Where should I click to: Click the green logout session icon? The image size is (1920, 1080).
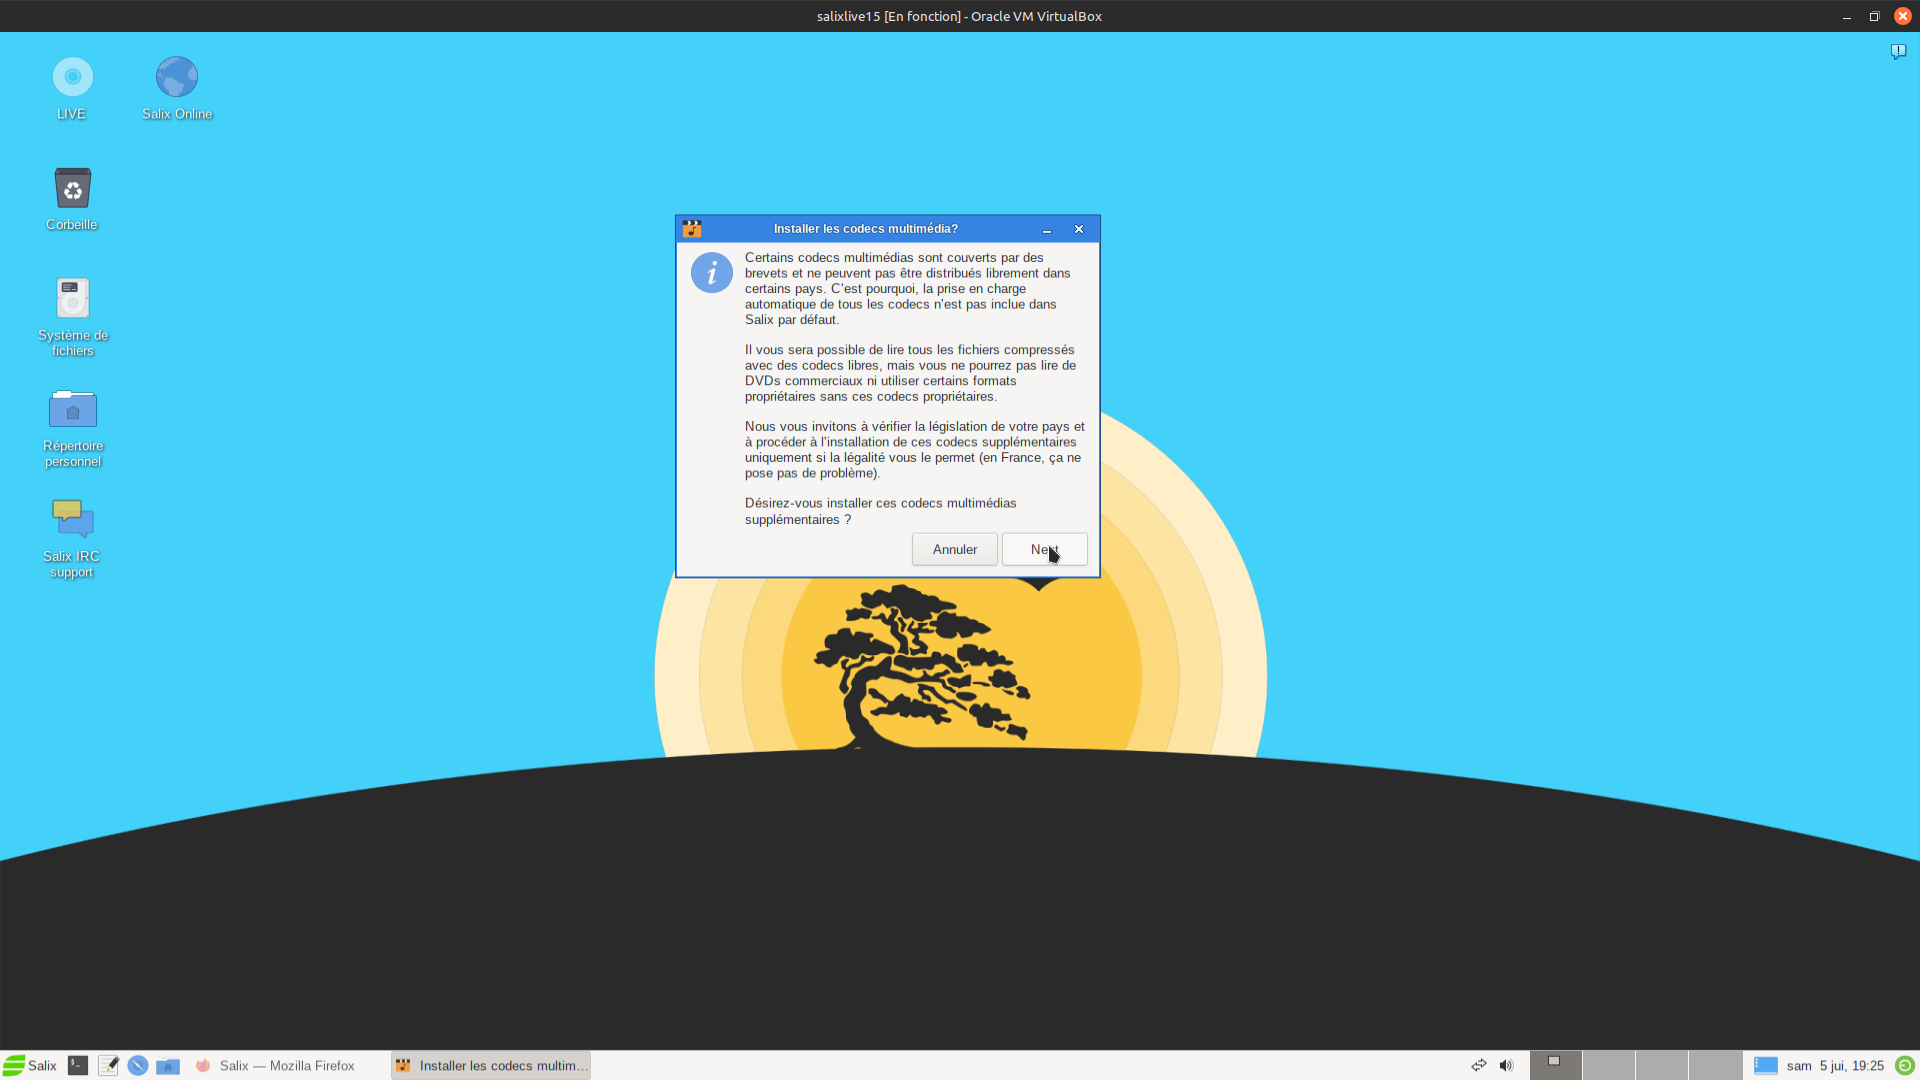(1904, 1066)
